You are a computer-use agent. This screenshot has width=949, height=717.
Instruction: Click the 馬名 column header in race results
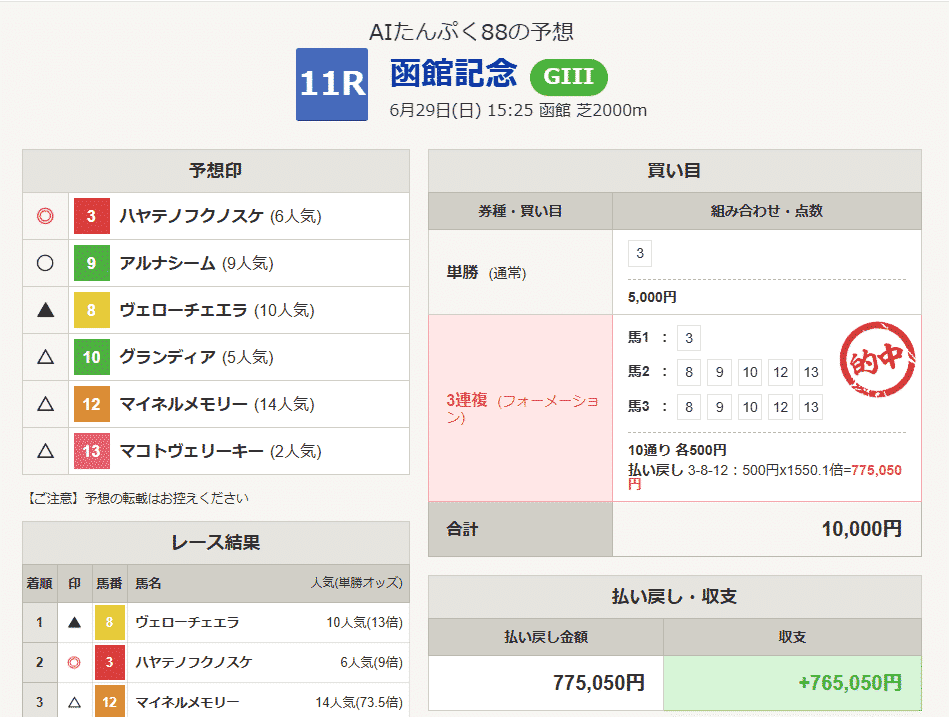click(x=148, y=583)
